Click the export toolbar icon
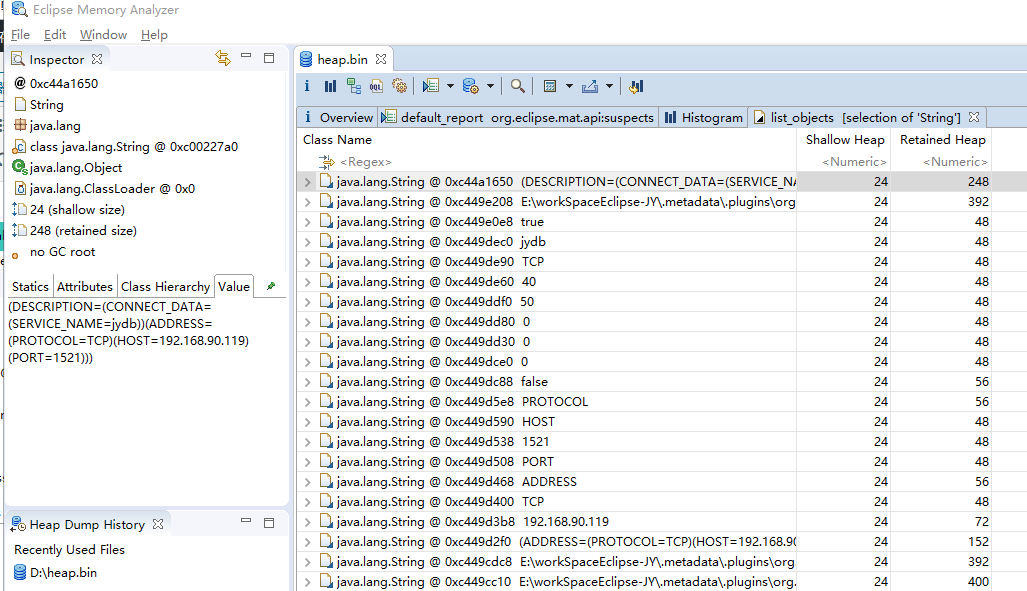1027x591 pixels. coord(589,86)
